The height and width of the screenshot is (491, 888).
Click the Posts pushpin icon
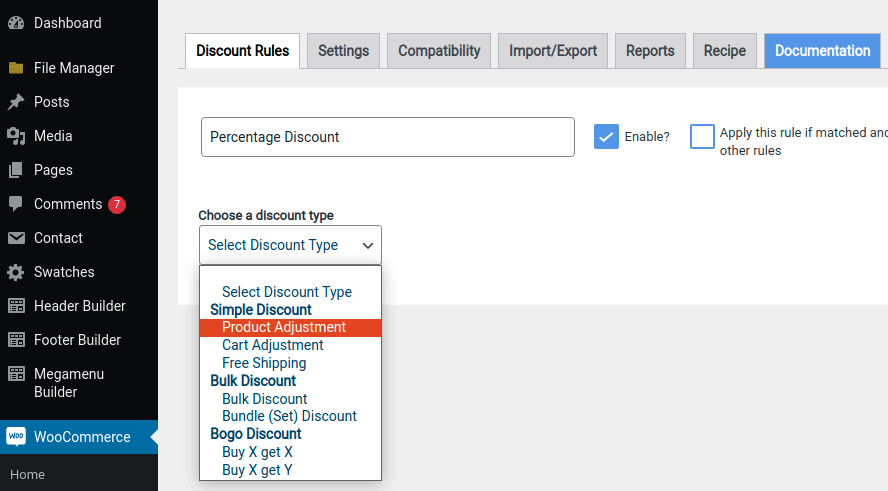click(x=16, y=102)
